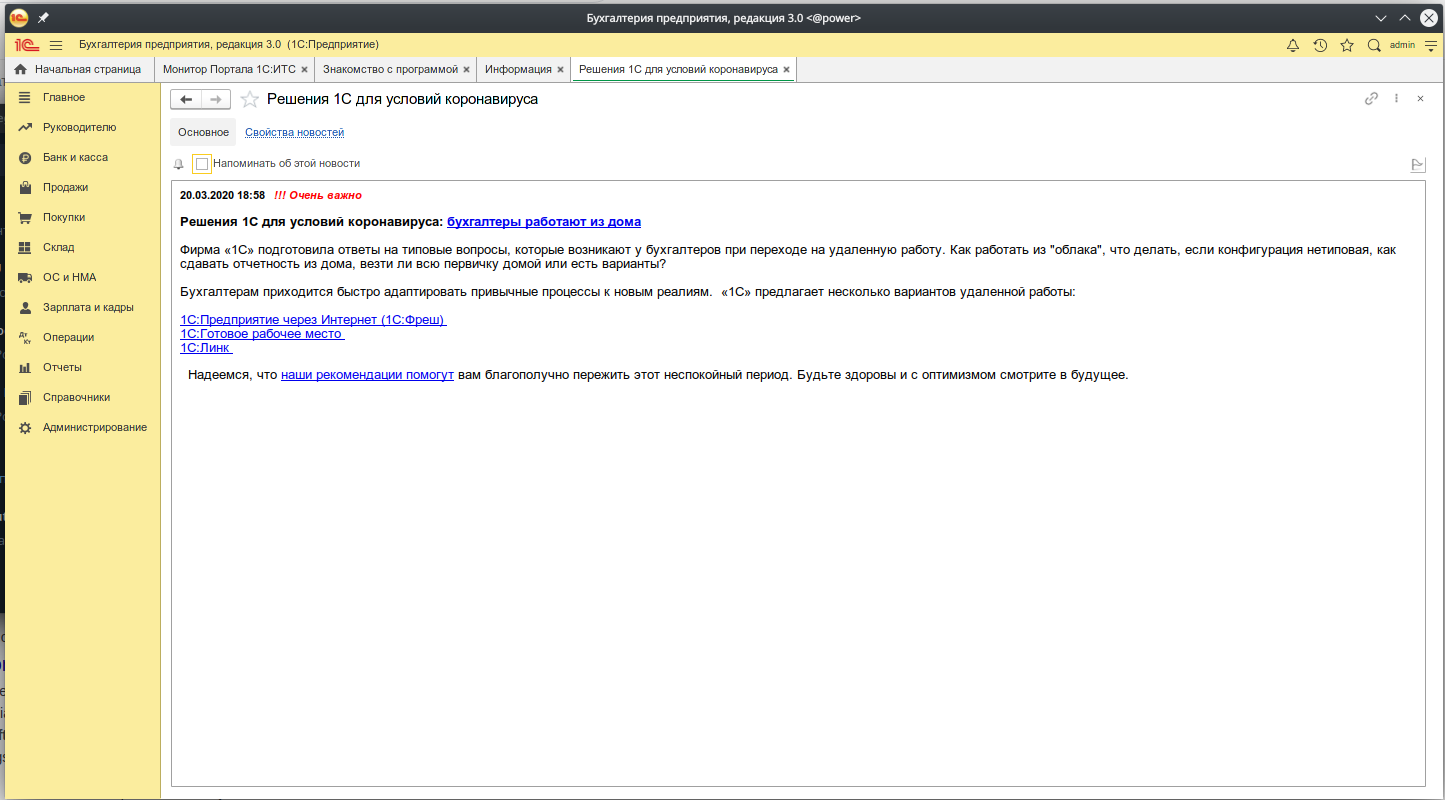Open the three-dot more actions menu
Screen dimensions: 1445x800
(1396, 98)
